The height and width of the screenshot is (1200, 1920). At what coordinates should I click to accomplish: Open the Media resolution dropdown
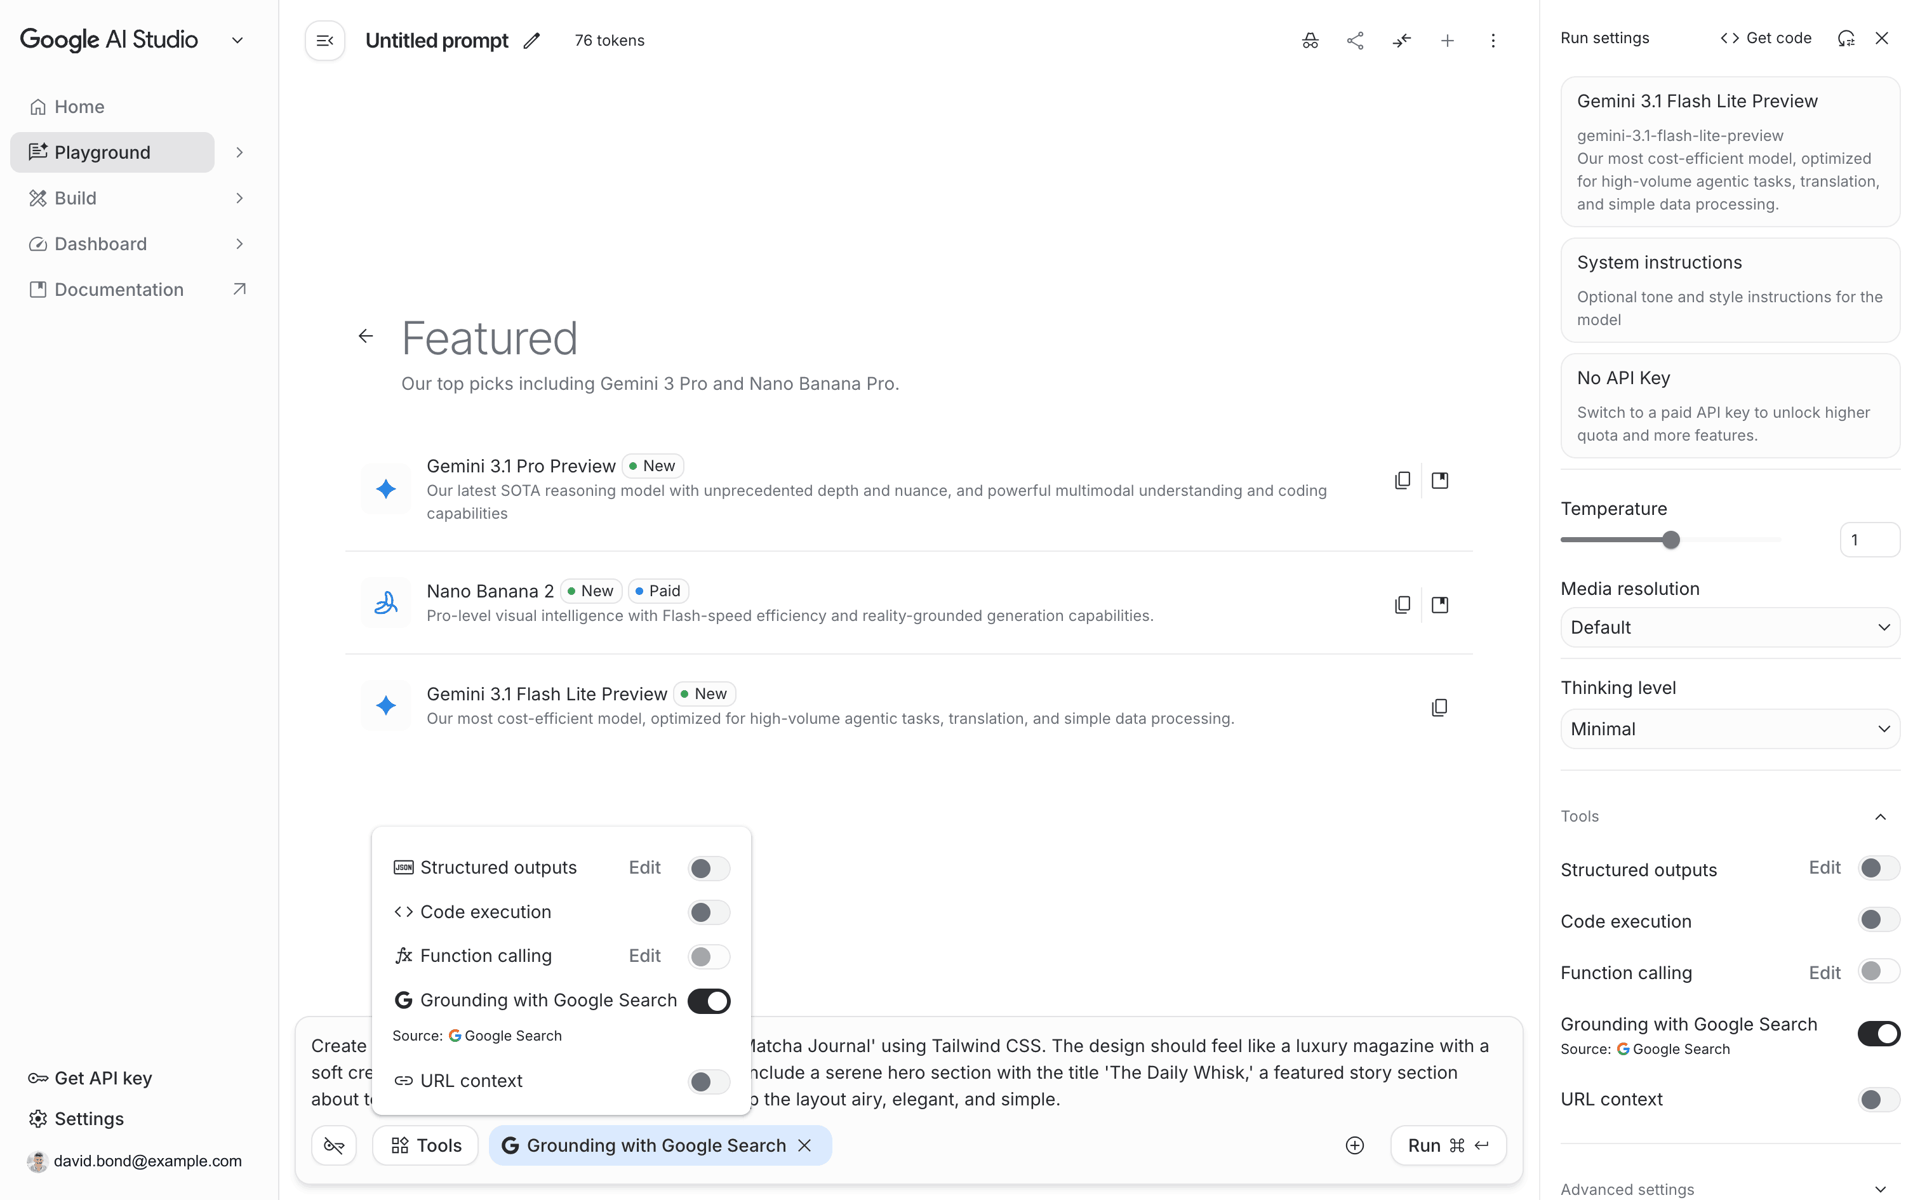point(1730,628)
